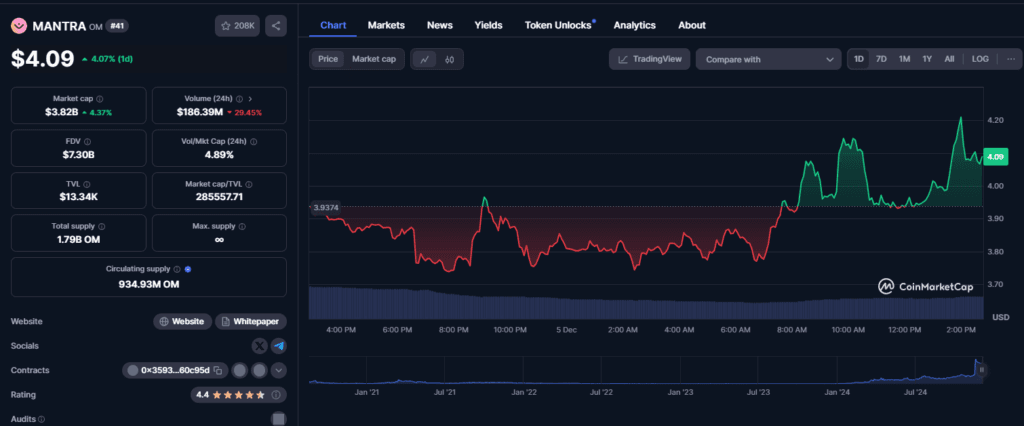Click first extra contract chain icon

pyautogui.click(x=240, y=370)
